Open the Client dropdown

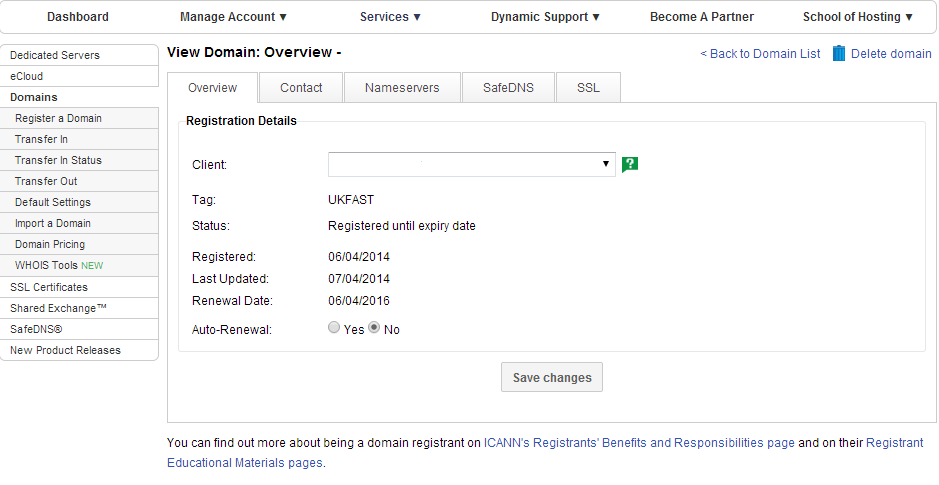(472, 164)
